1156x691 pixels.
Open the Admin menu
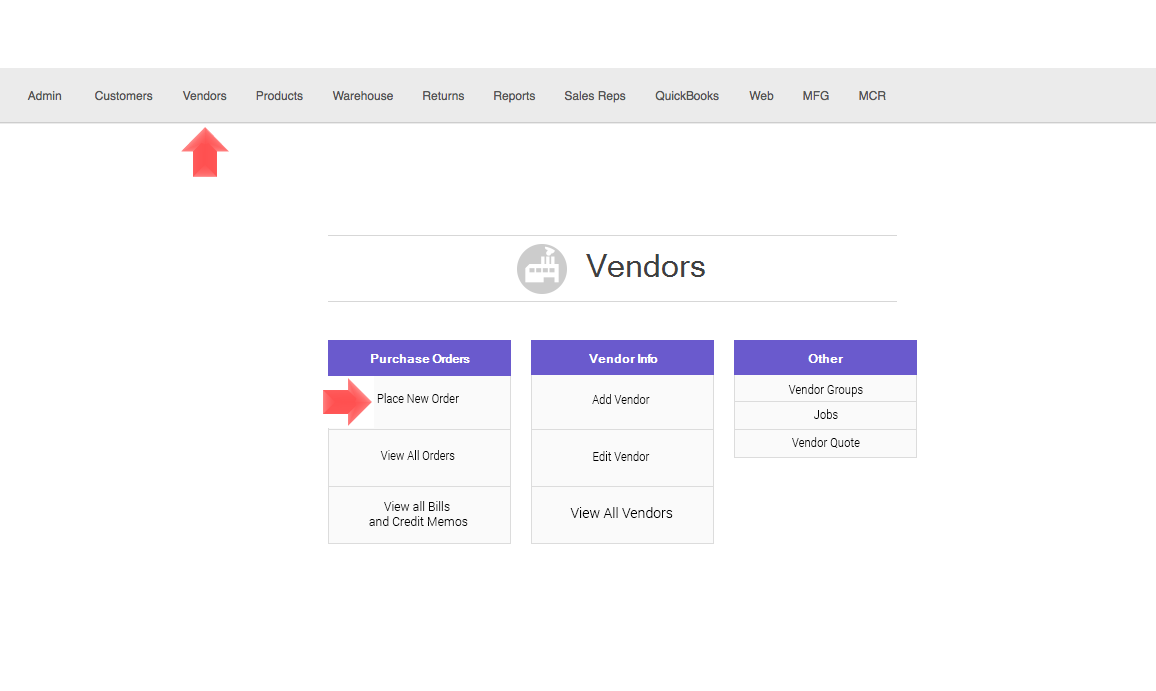[x=45, y=96]
